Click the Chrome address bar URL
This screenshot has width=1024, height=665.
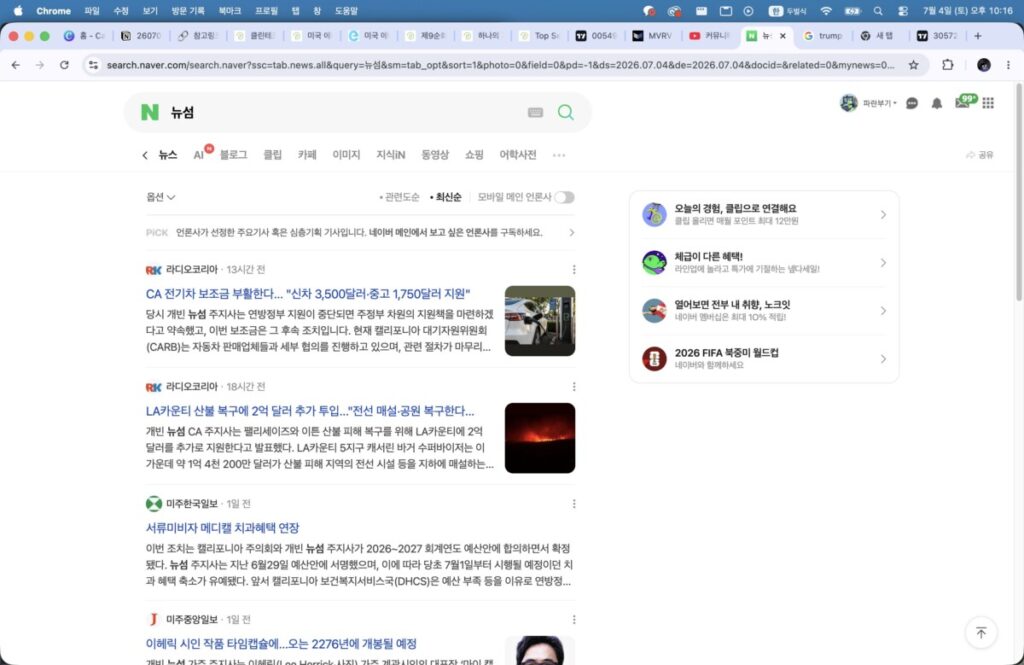500,65
